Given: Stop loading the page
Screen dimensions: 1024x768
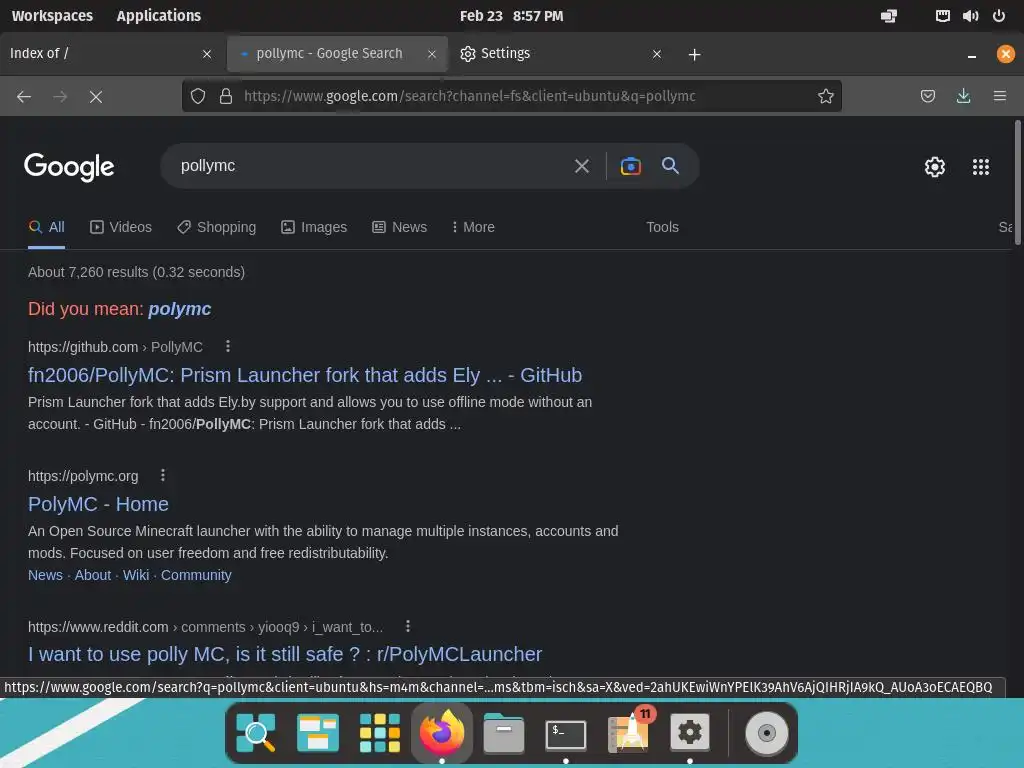Looking at the screenshot, I should coord(95,97).
